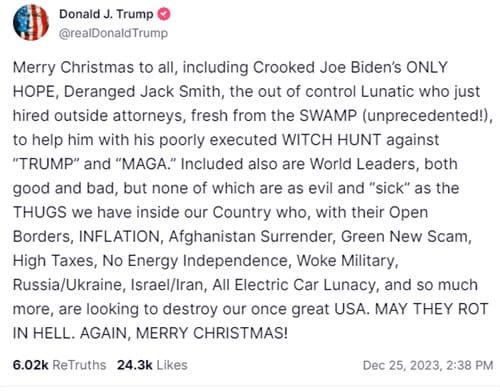
Task: Click 'Israel/Iran' in the post text
Action: [x=167, y=285]
